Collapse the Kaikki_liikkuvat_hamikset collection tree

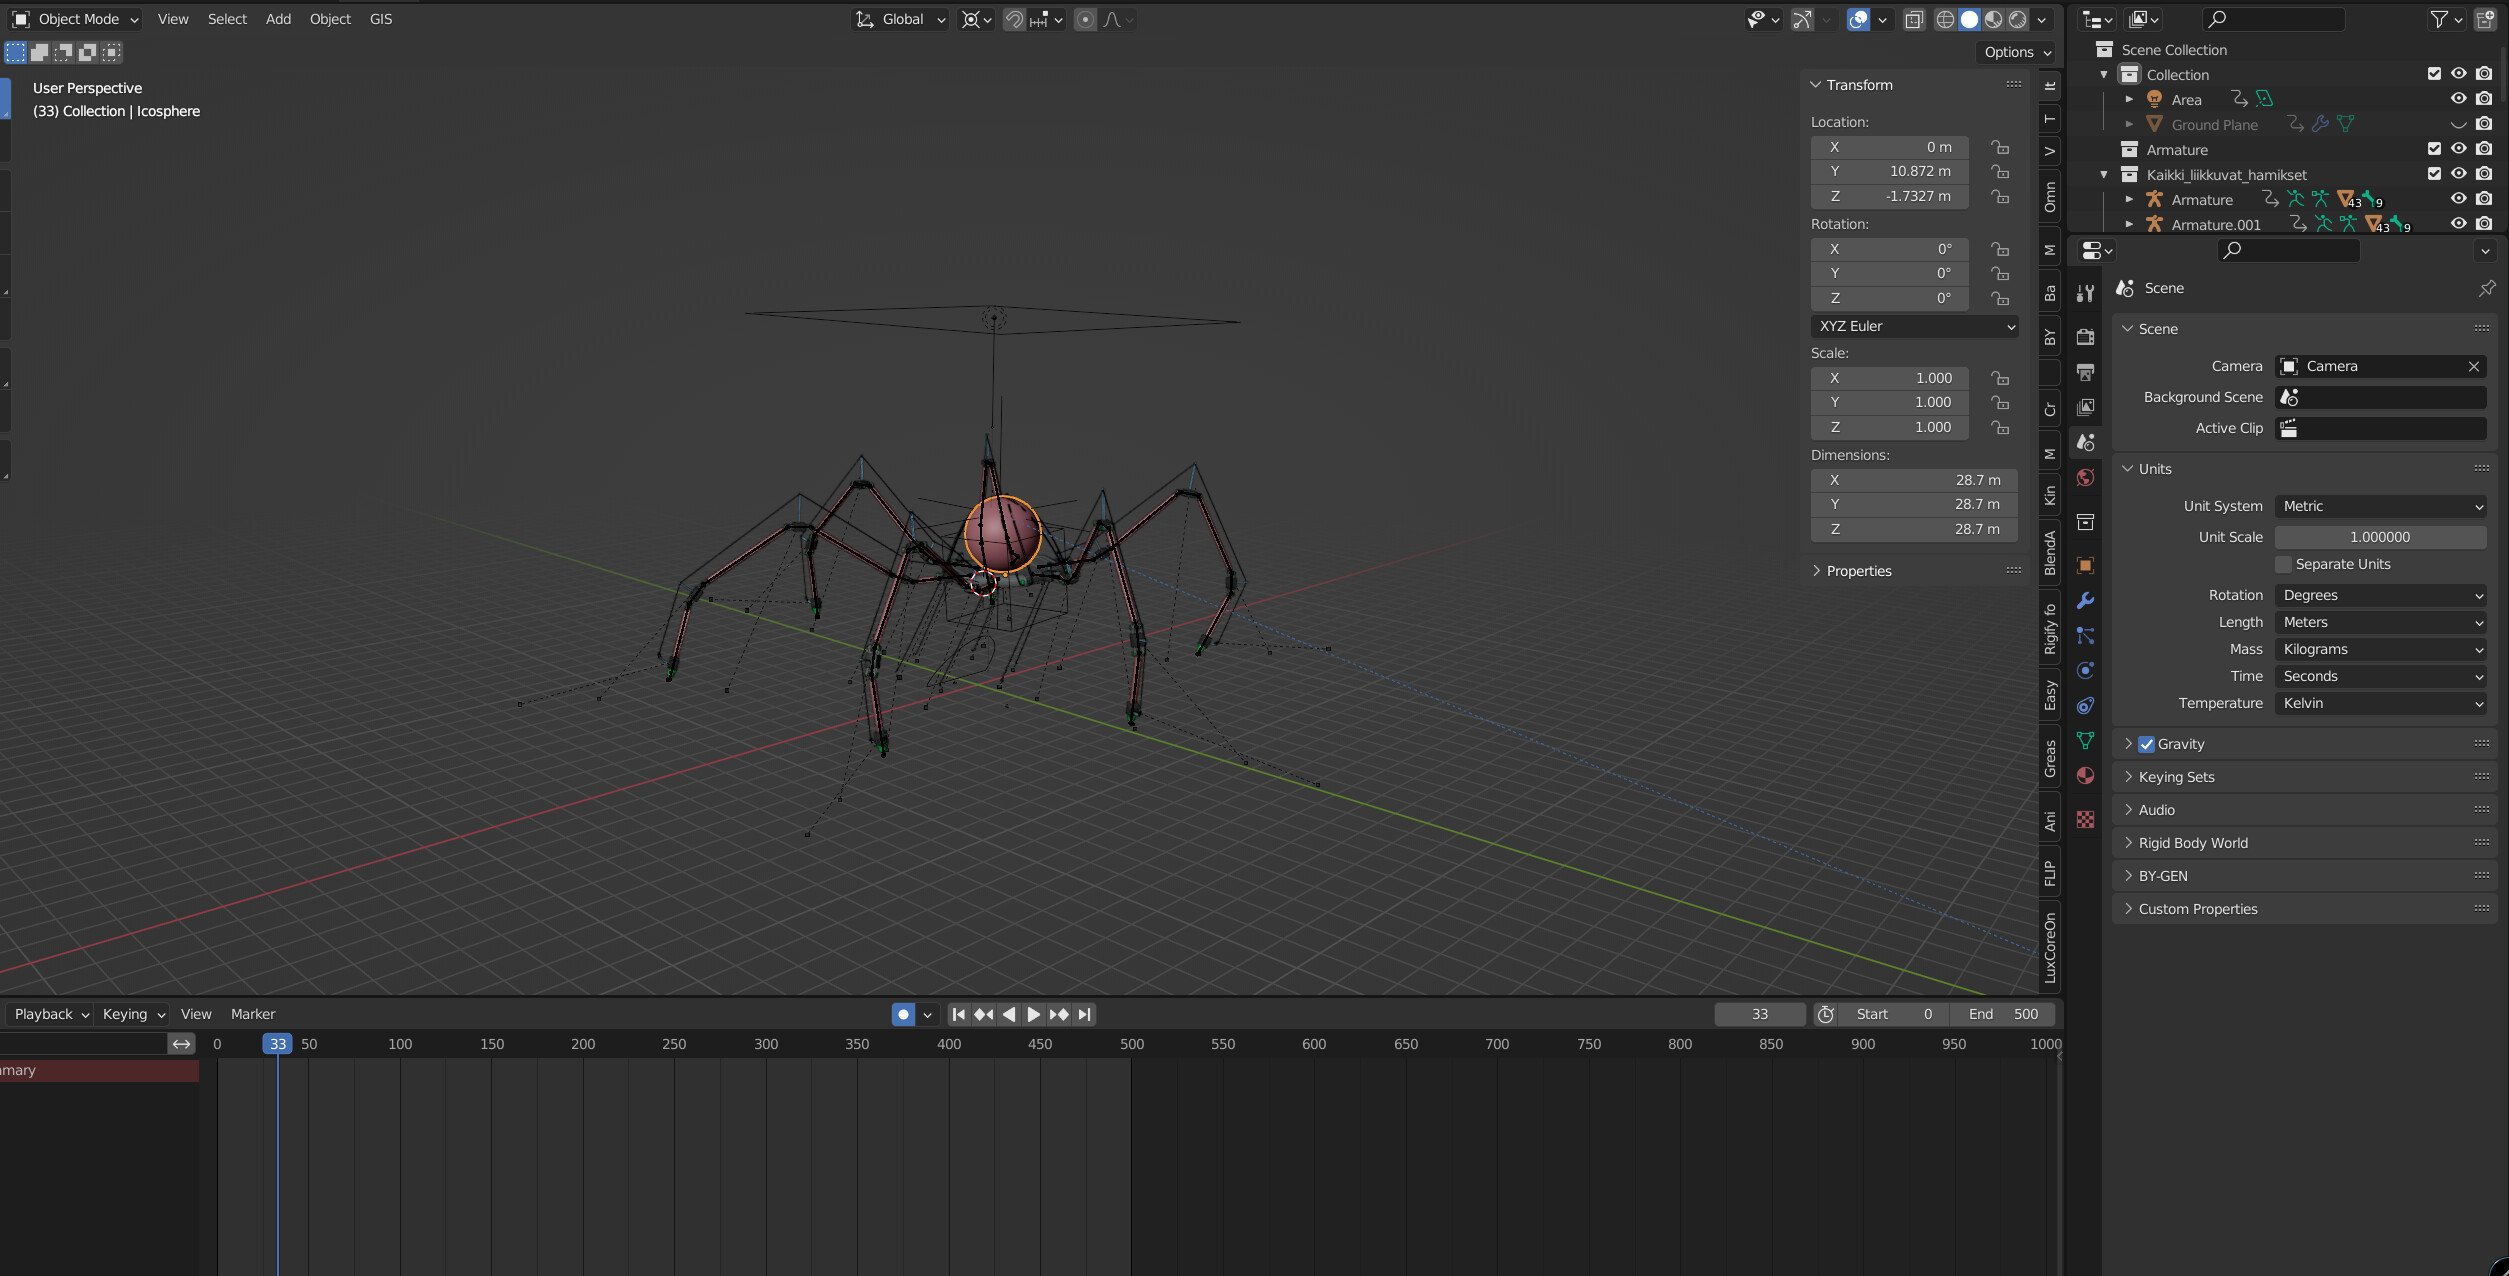coord(2104,174)
